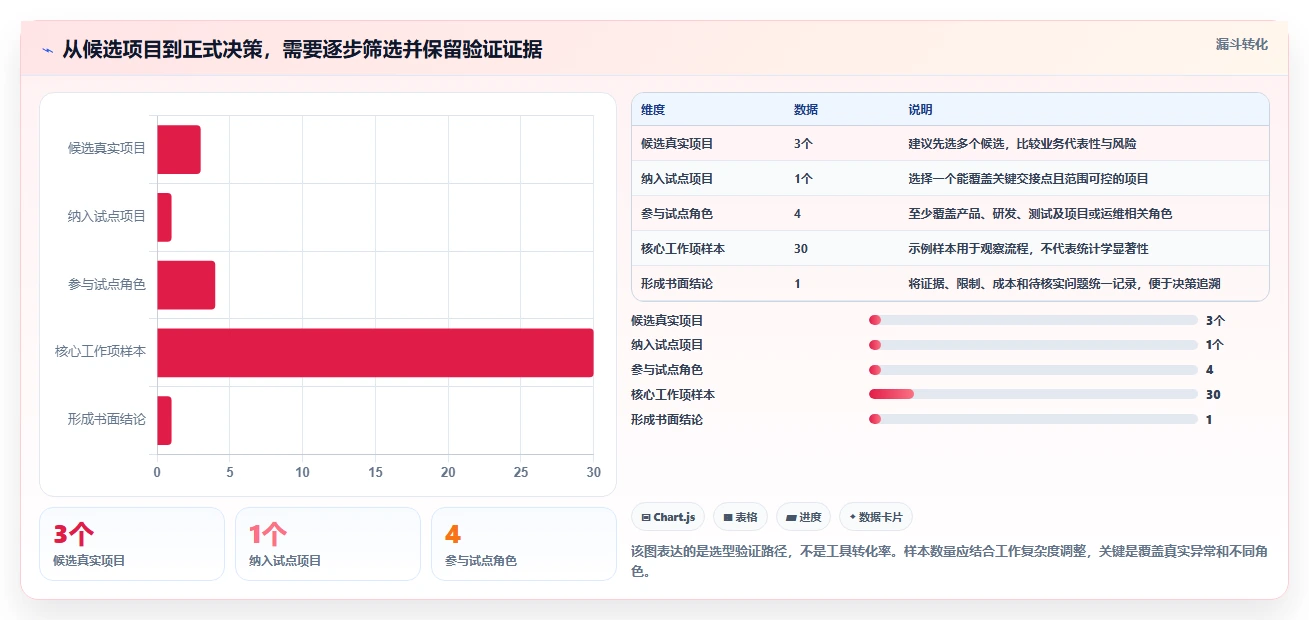Open the 3个 候选真实项目 data card
Viewport: 1309px width, 620px height.
(x=132, y=544)
